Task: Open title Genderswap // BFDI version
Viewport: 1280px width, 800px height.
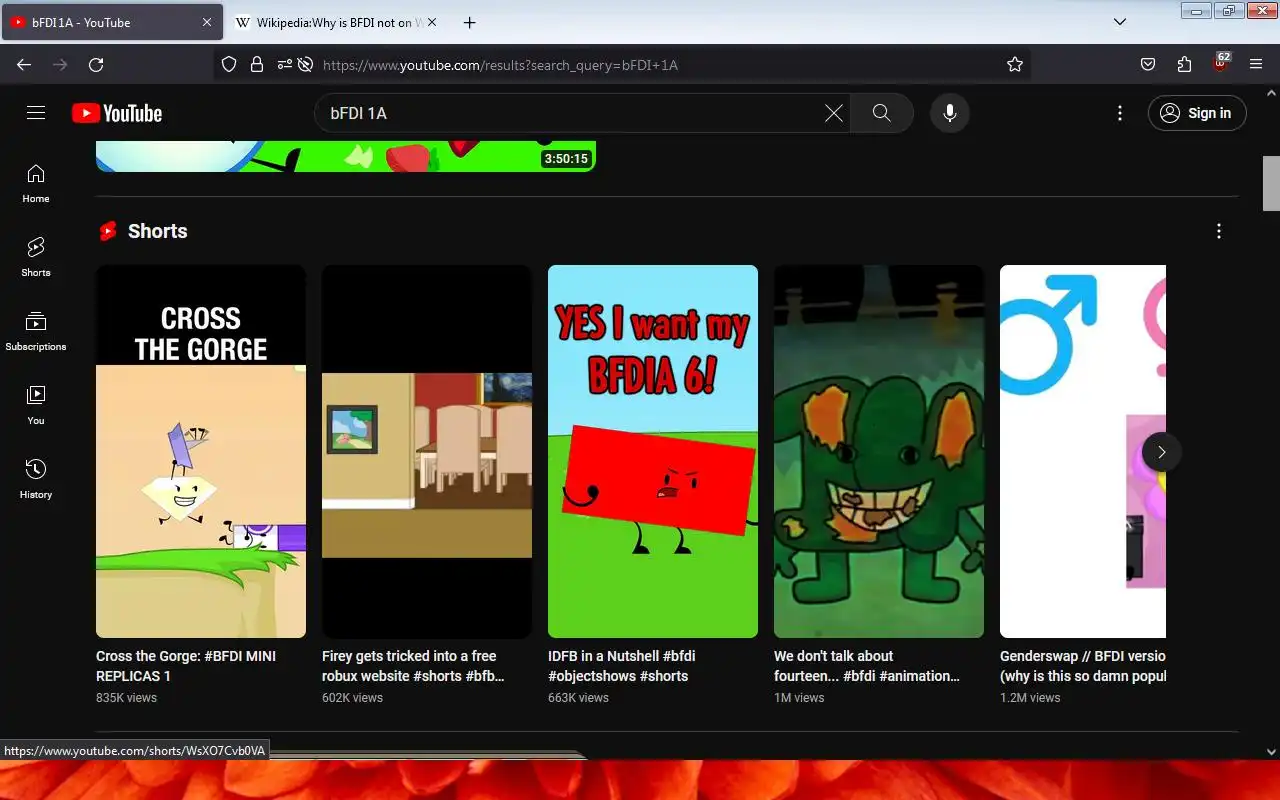Action: coord(1083,666)
